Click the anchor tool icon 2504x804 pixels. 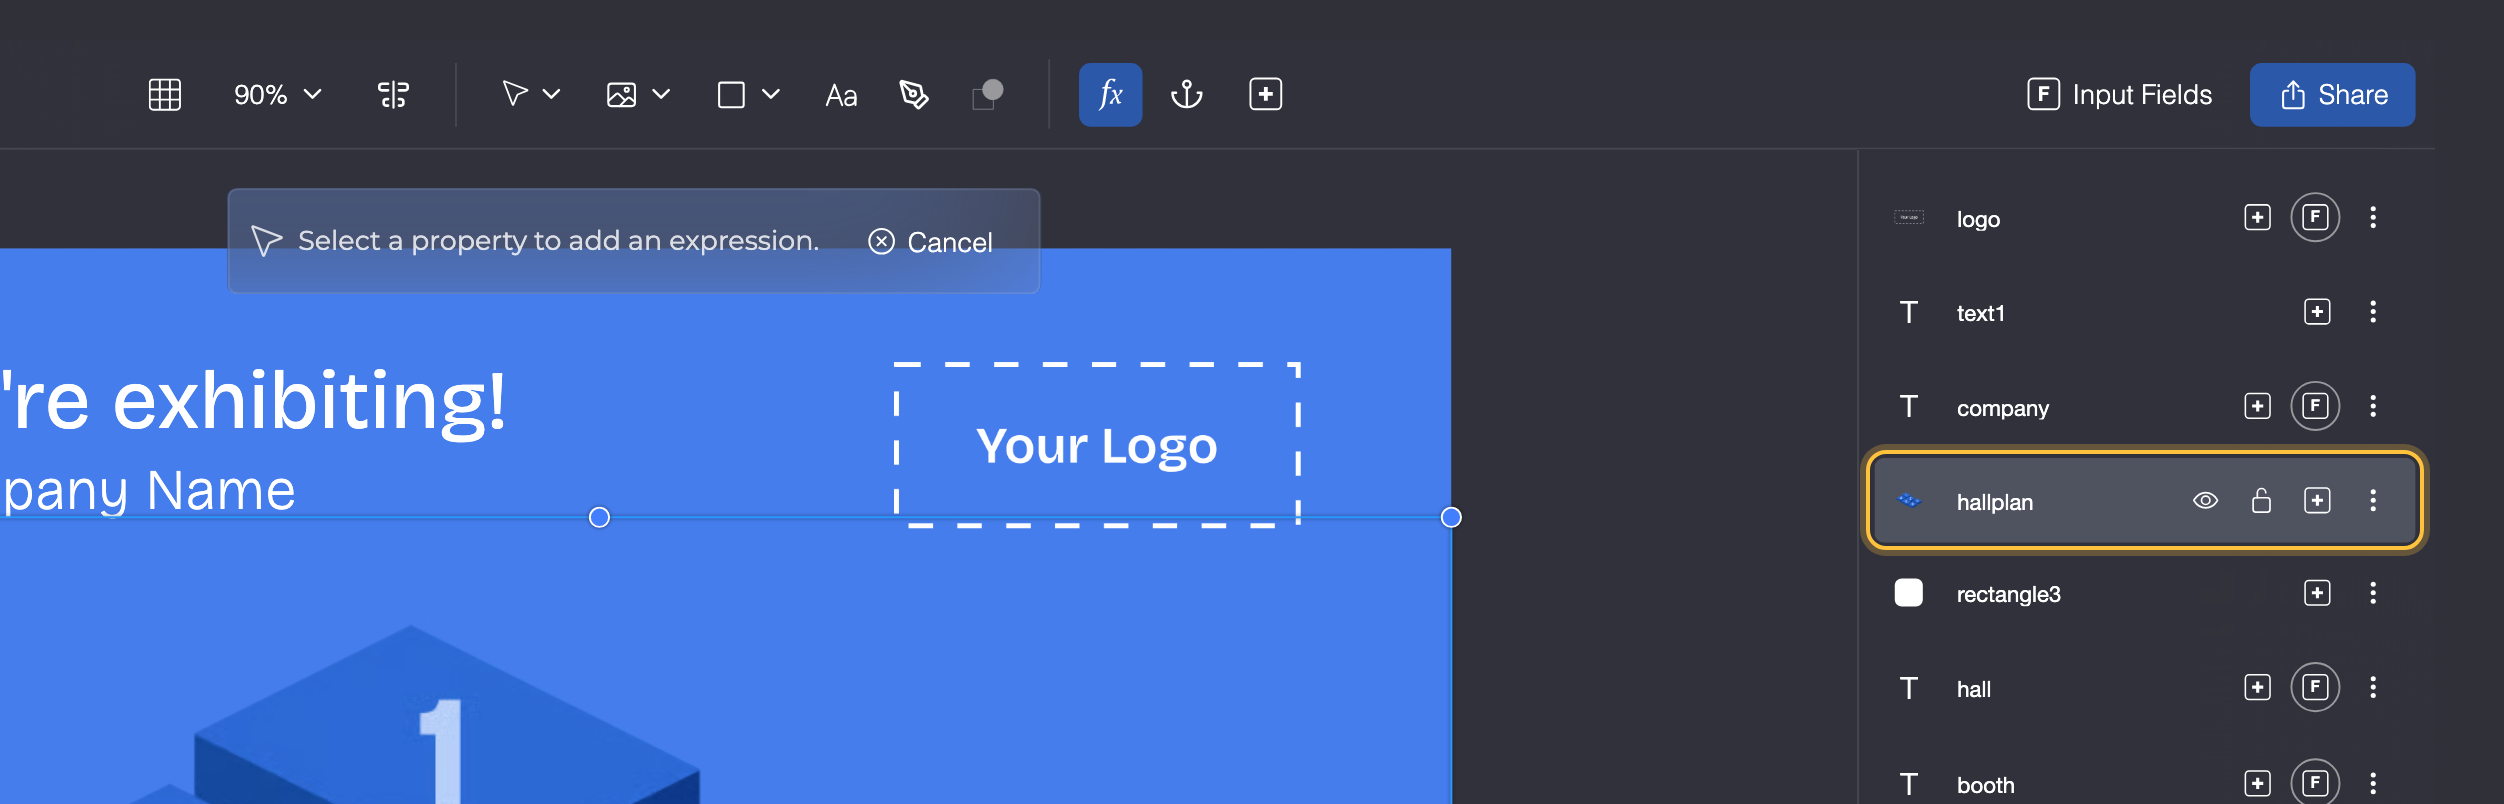point(1187,95)
